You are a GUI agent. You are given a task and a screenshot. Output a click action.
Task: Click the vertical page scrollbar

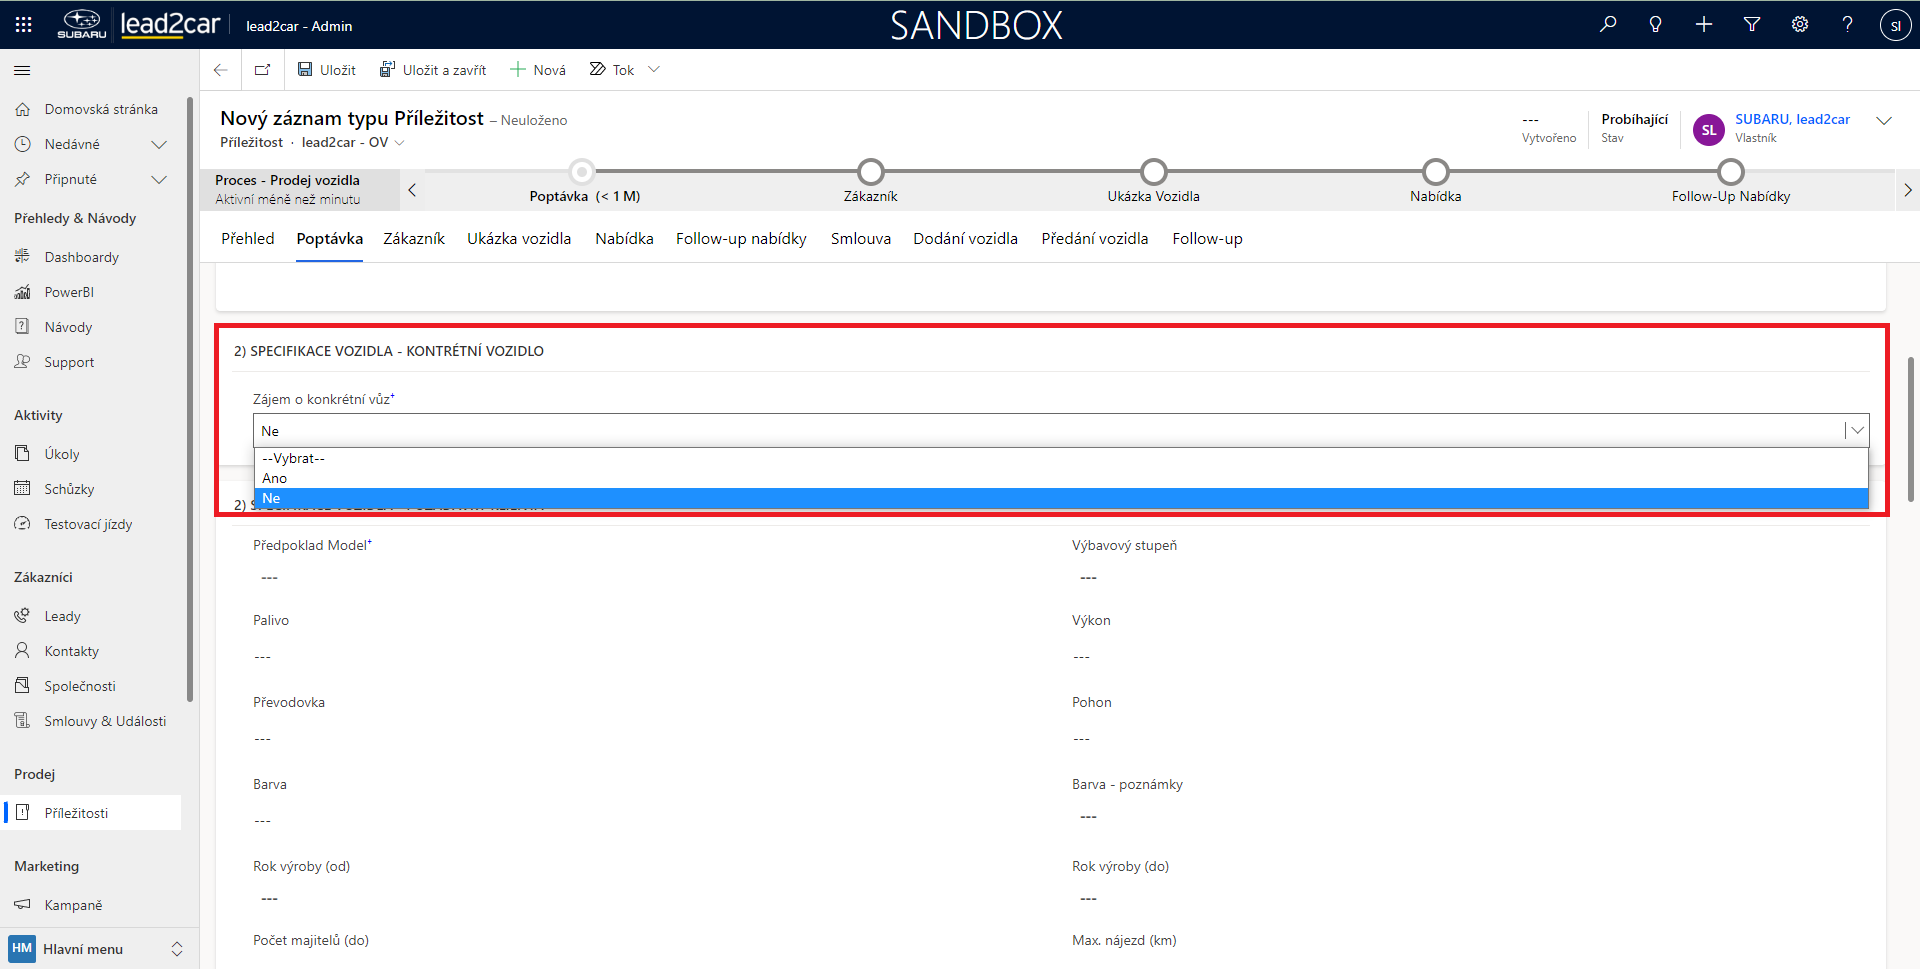click(x=1910, y=428)
